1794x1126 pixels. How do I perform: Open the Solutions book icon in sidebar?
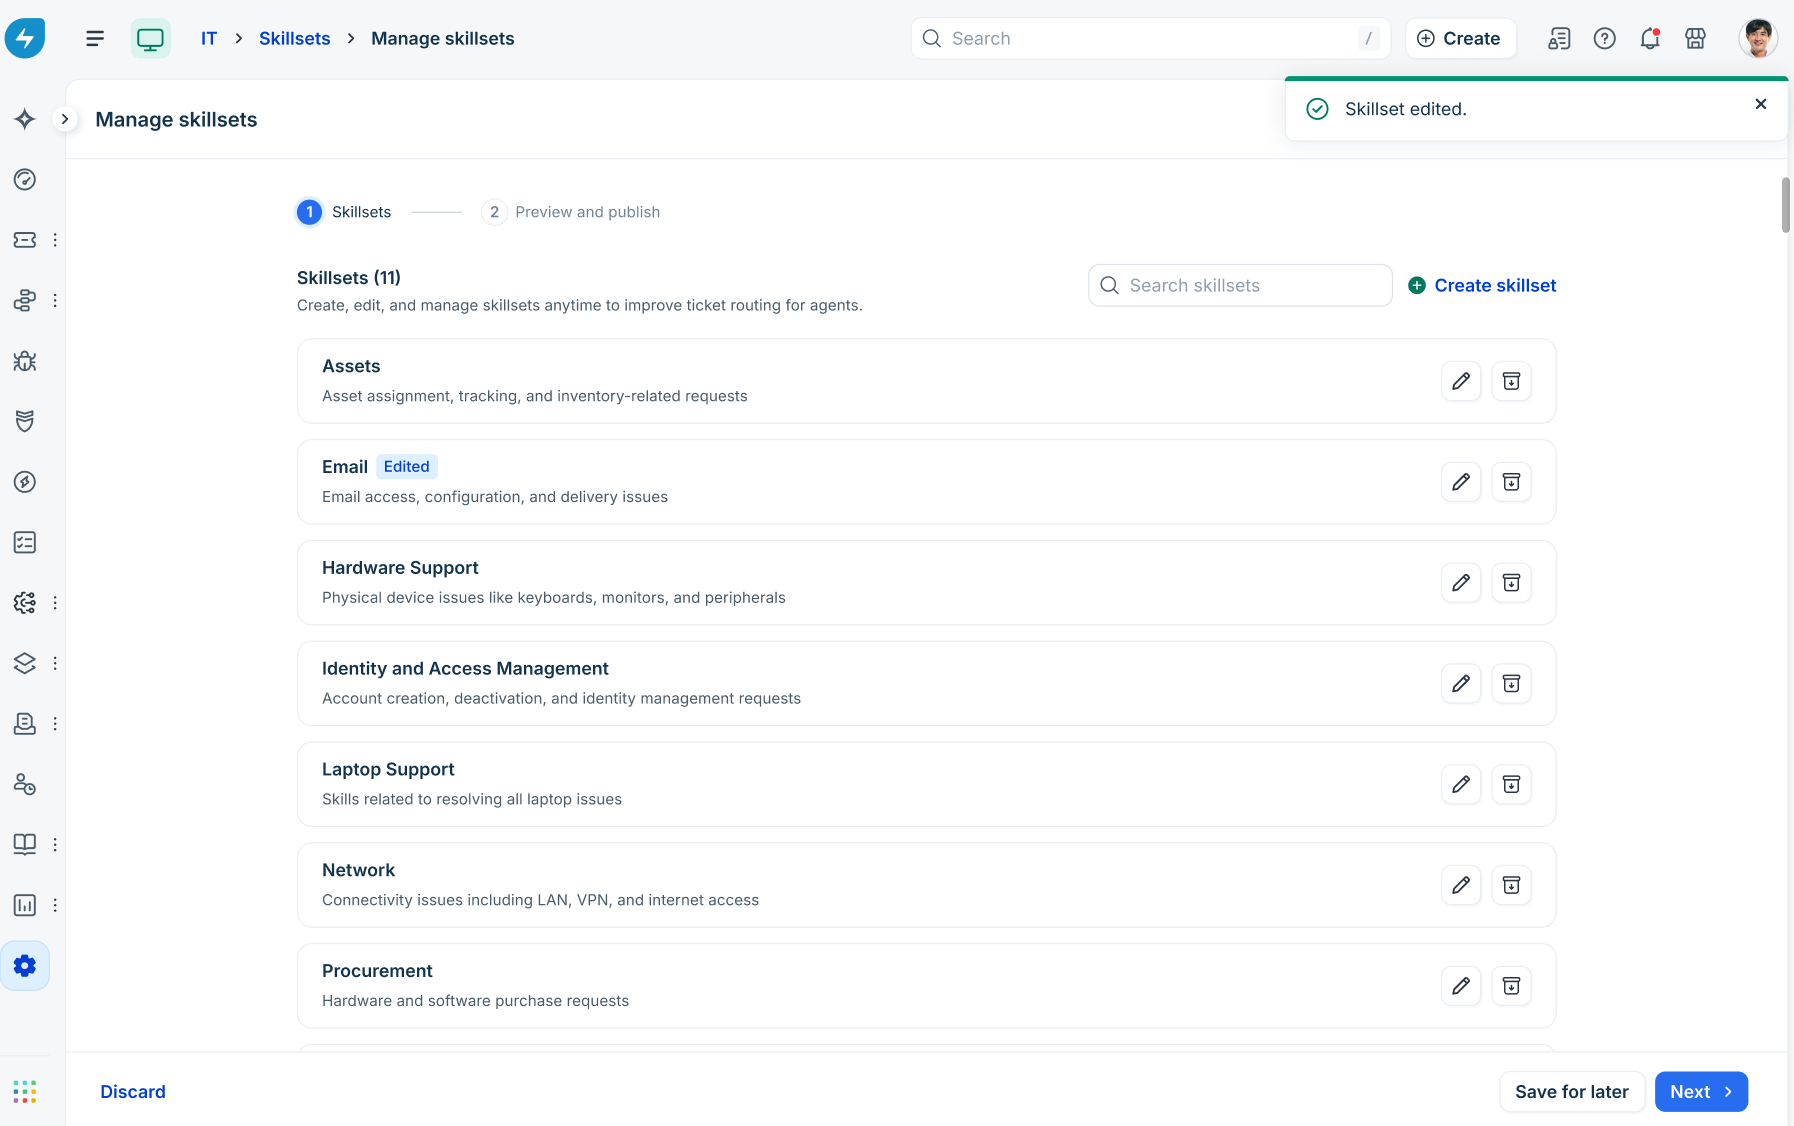[25, 844]
